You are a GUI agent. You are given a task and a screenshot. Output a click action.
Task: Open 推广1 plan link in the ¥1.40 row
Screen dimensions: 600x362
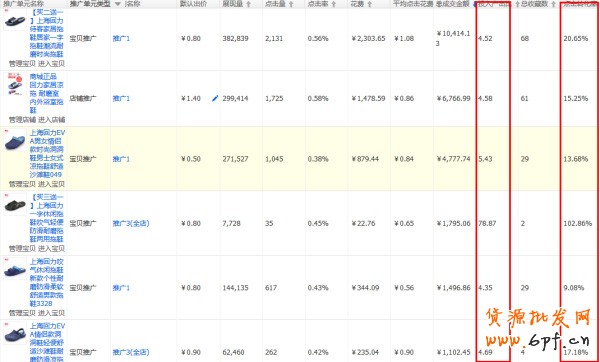click(121, 98)
